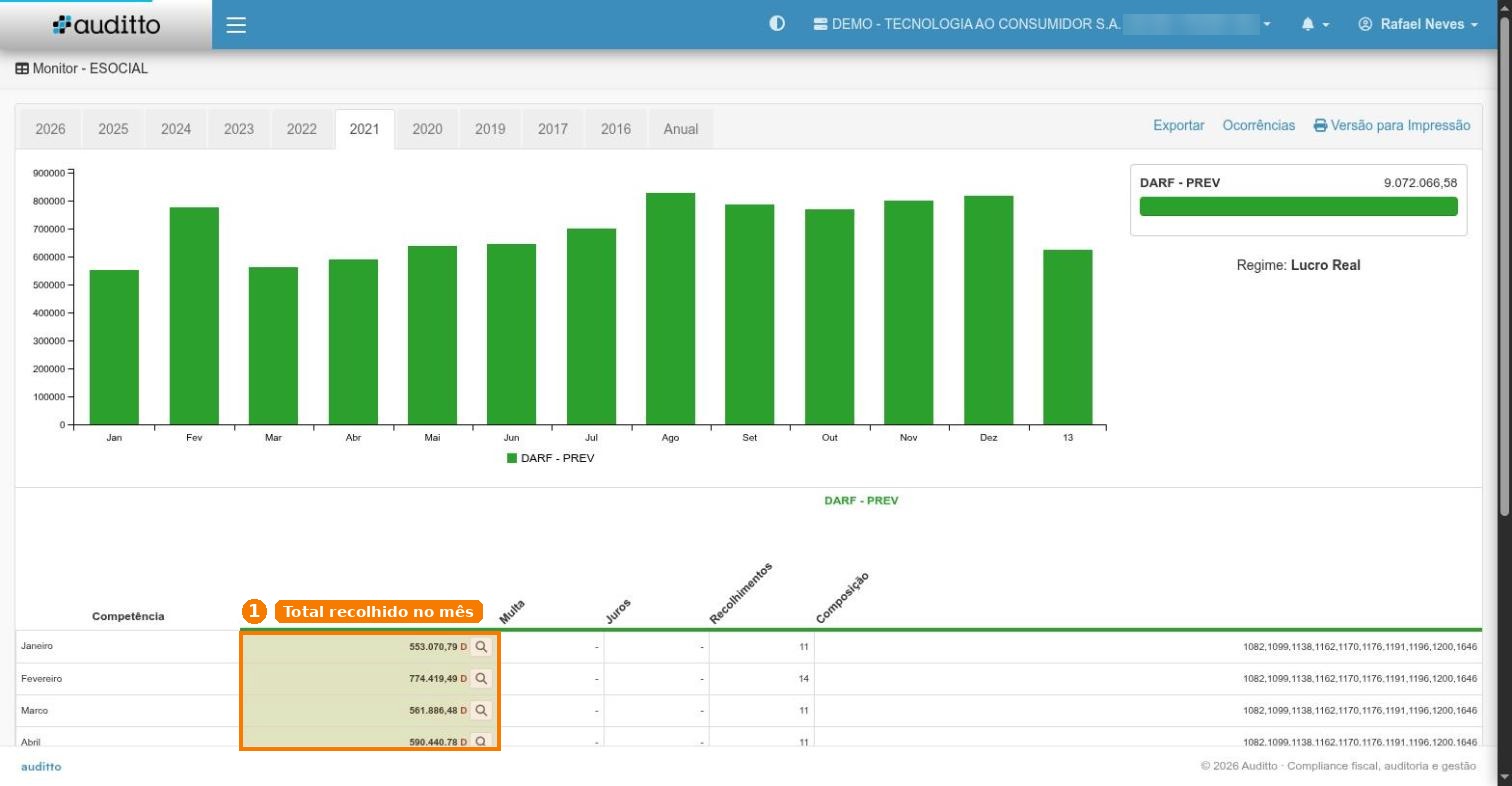
Task: Click the auditto logo
Action: pyautogui.click(x=106, y=25)
